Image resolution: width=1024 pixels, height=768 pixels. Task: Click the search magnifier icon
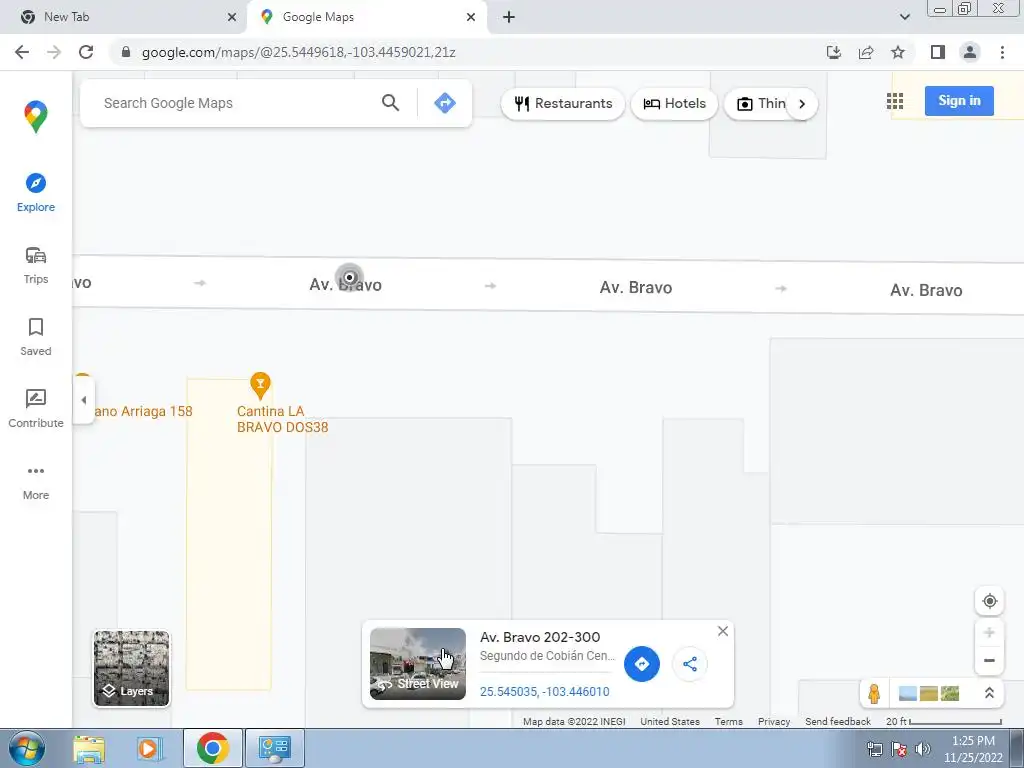pos(391,103)
